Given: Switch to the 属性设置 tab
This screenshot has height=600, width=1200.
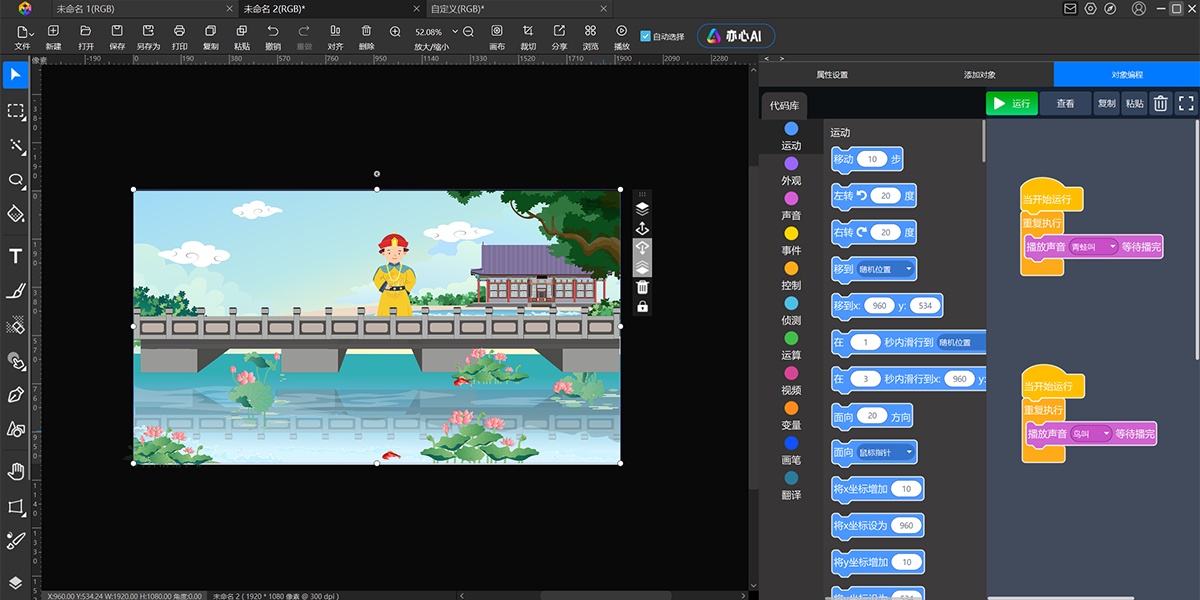Looking at the screenshot, I should [x=832, y=75].
